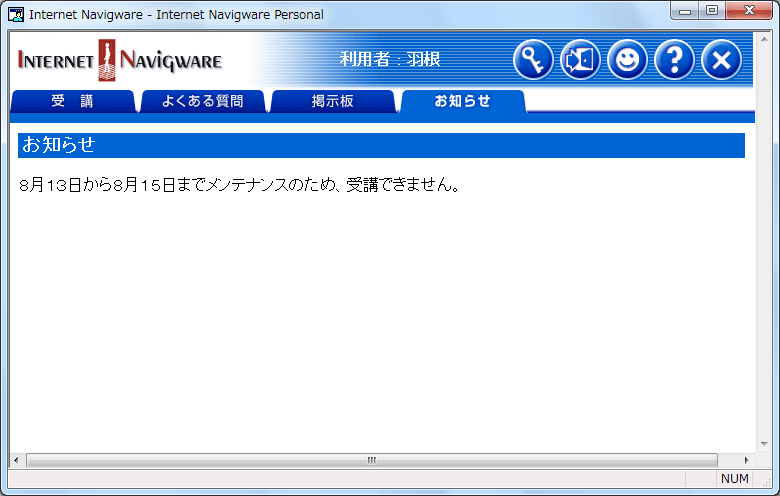Open the よくある質問 tab
This screenshot has width=780, height=496.
[202, 101]
